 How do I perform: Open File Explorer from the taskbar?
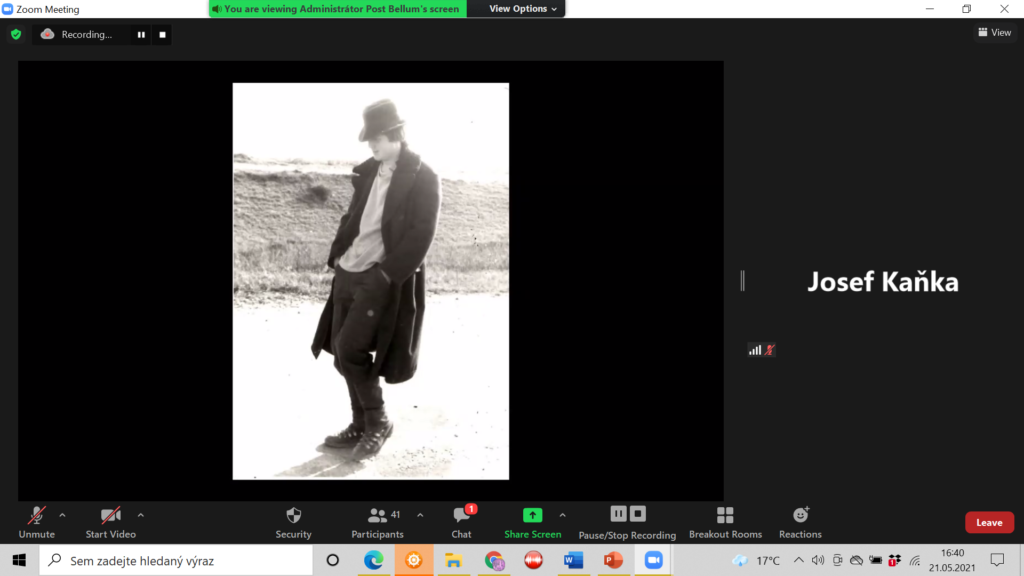point(453,560)
